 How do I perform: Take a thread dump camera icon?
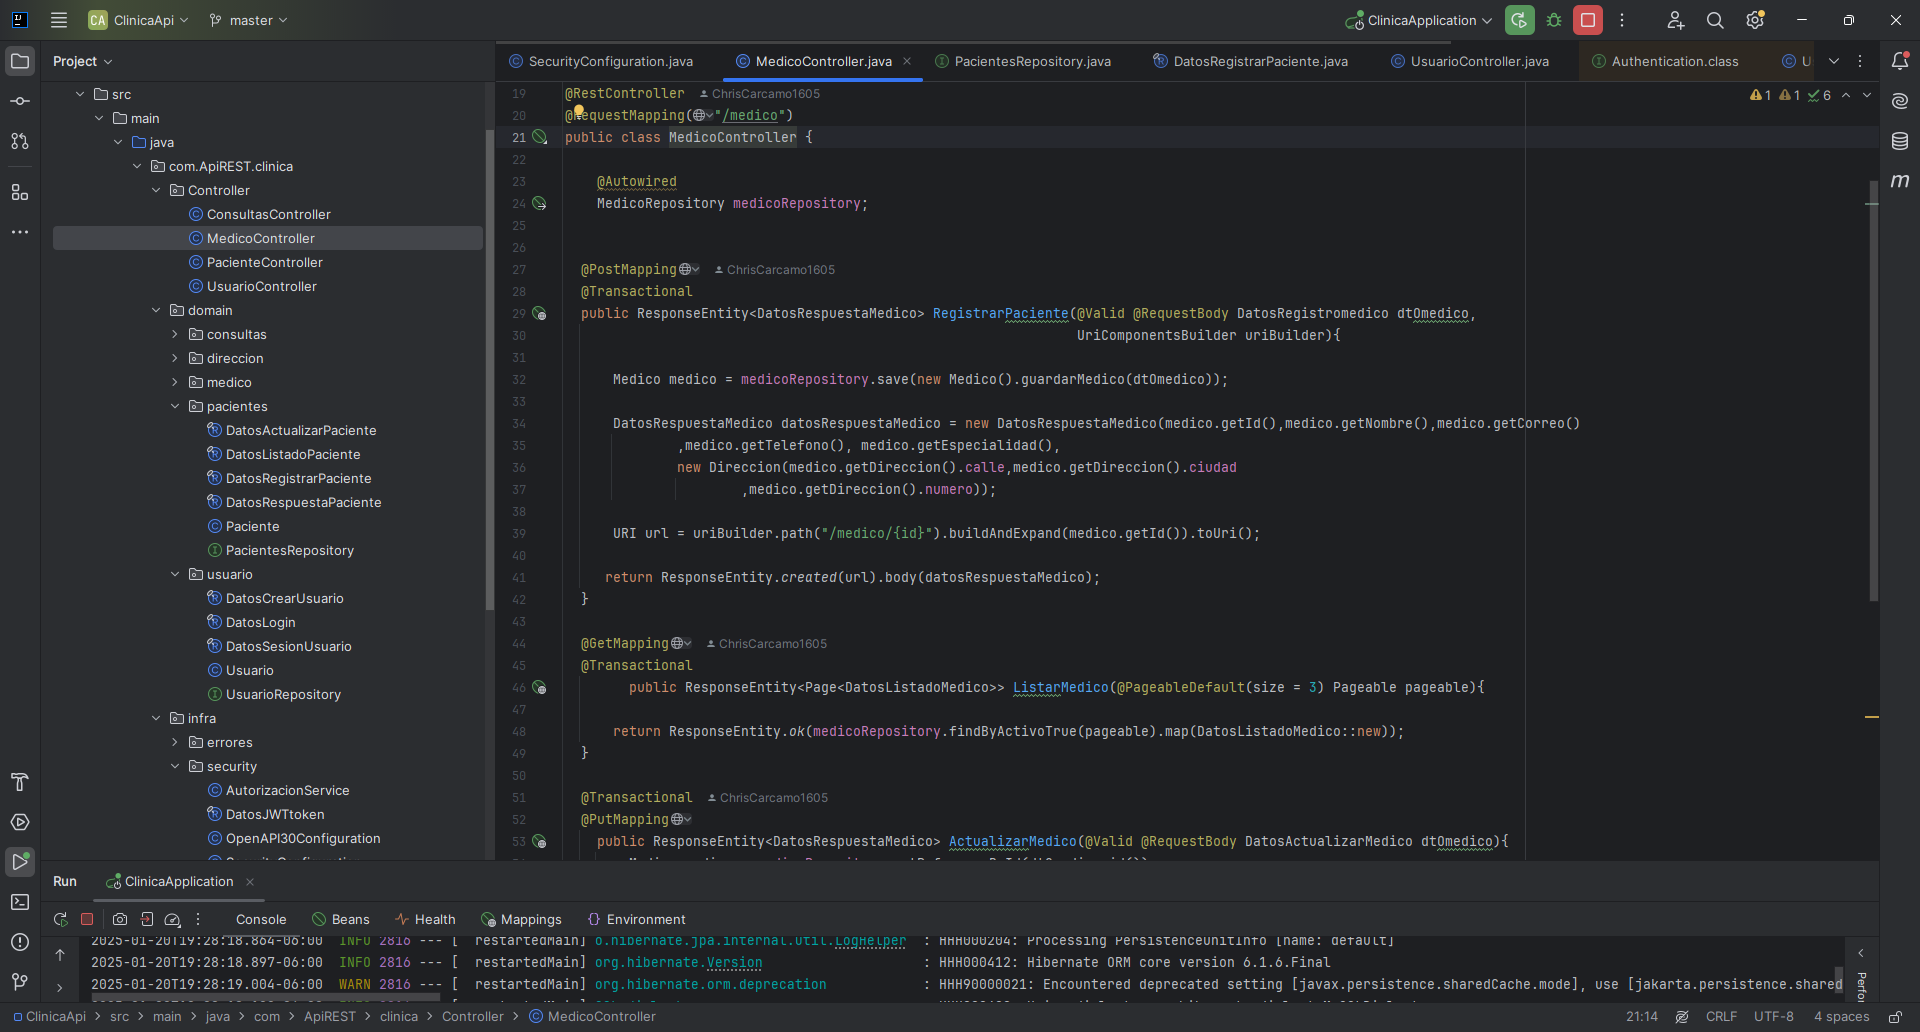(120, 919)
